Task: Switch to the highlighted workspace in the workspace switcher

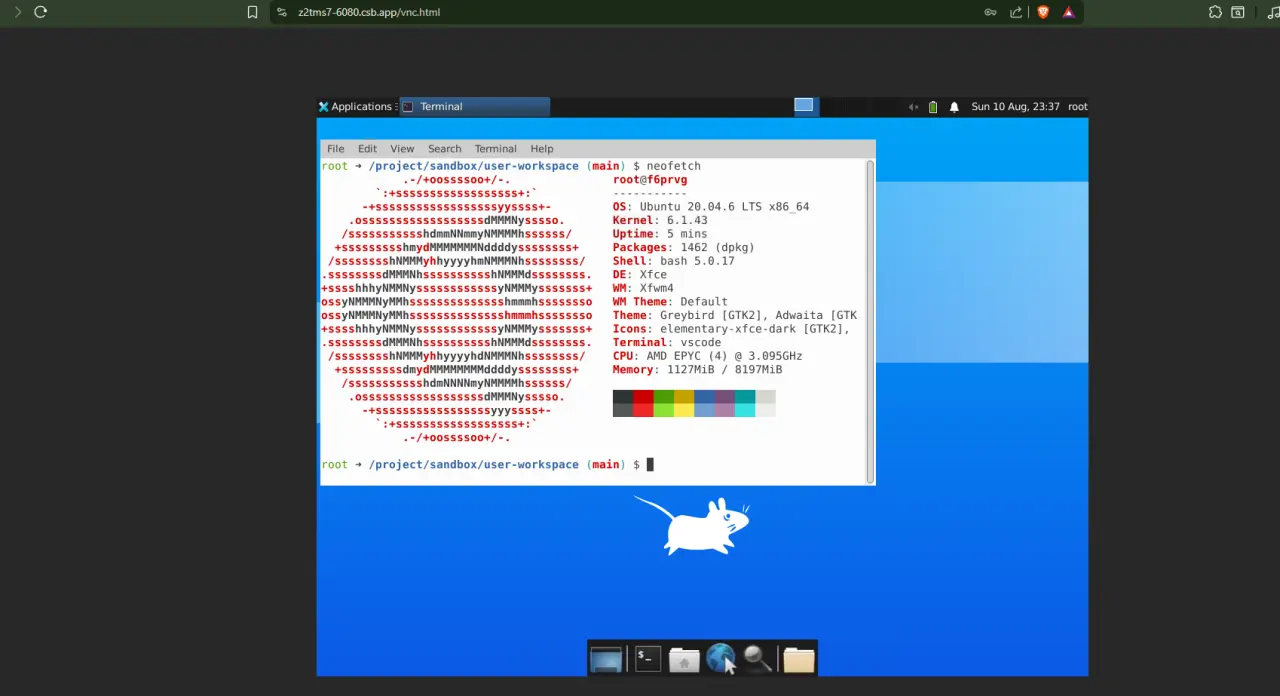Action: pyautogui.click(x=804, y=106)
